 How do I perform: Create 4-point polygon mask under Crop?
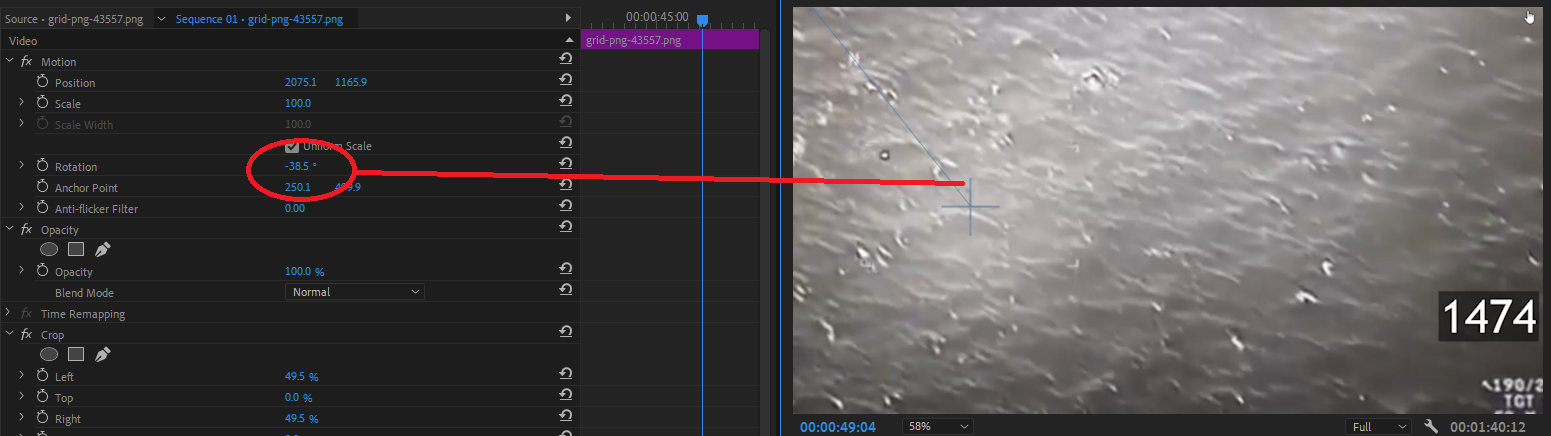point(76,354)
